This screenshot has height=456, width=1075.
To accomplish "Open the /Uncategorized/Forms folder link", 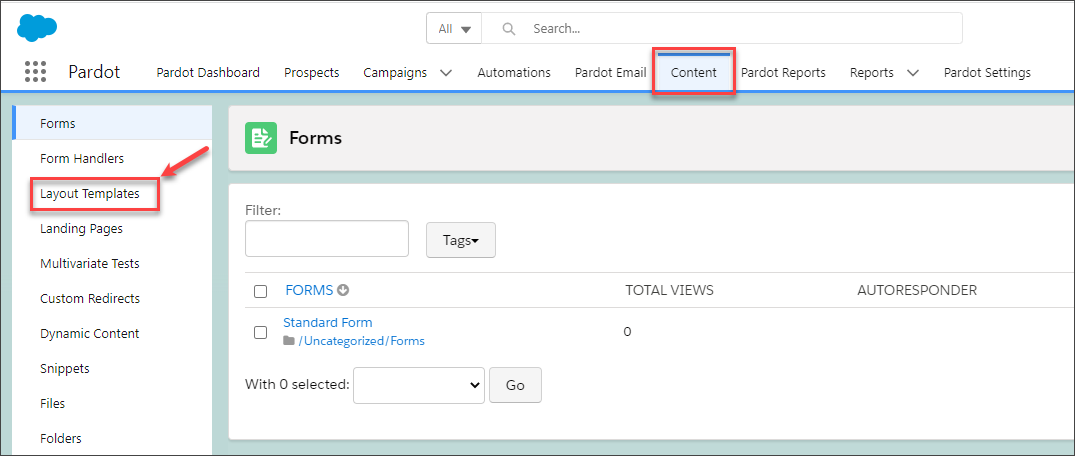I will coord(361,341).
